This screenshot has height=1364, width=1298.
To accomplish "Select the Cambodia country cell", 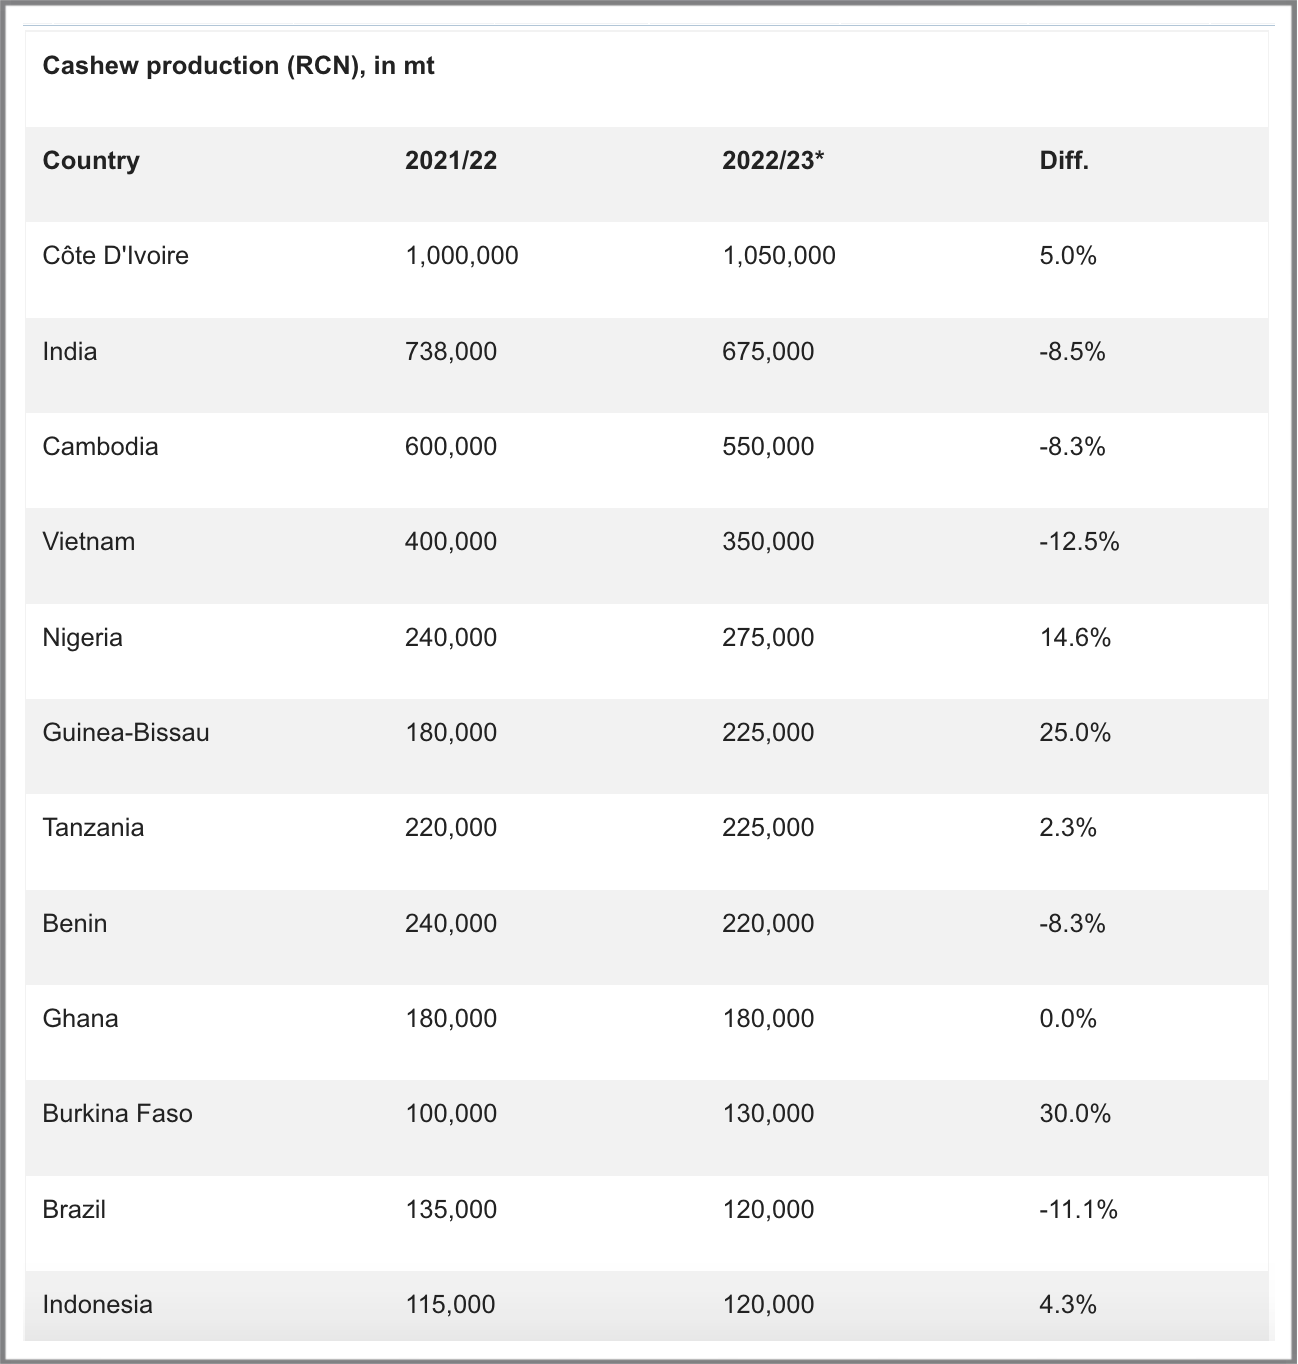I will click(100, 447).
